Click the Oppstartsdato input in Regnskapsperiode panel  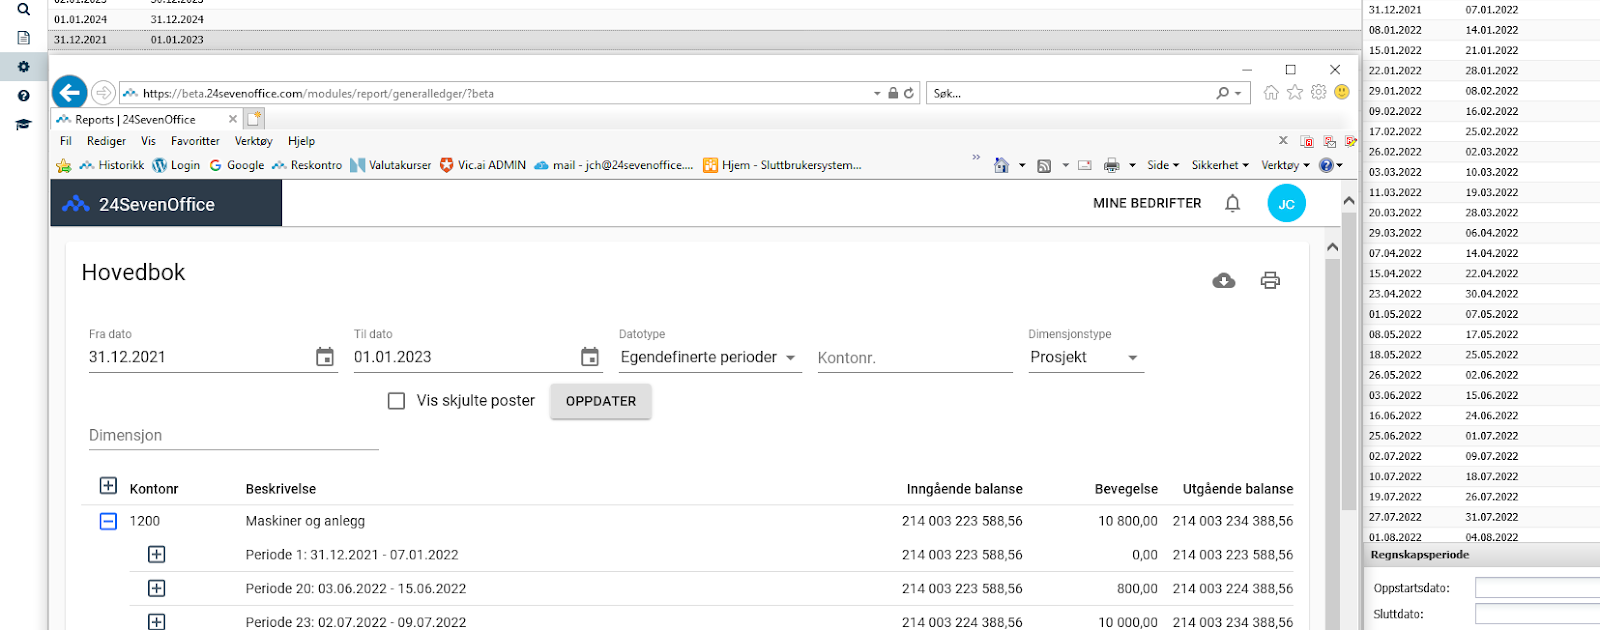1537,588
